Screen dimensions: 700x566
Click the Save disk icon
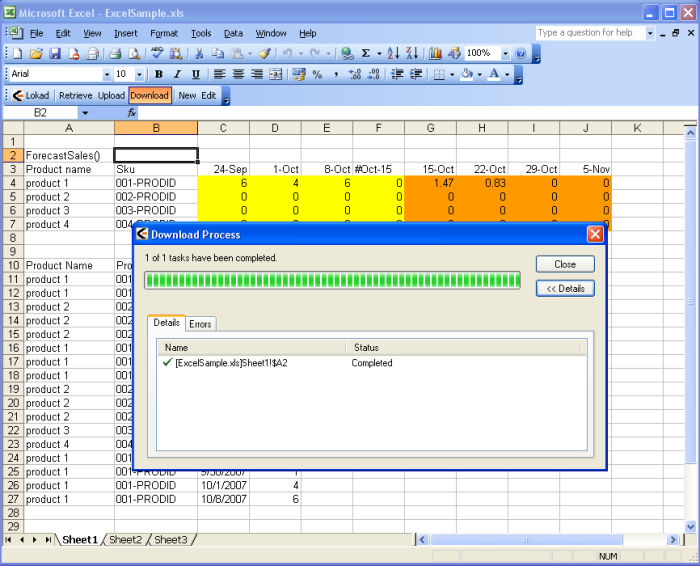coord(54,54)
